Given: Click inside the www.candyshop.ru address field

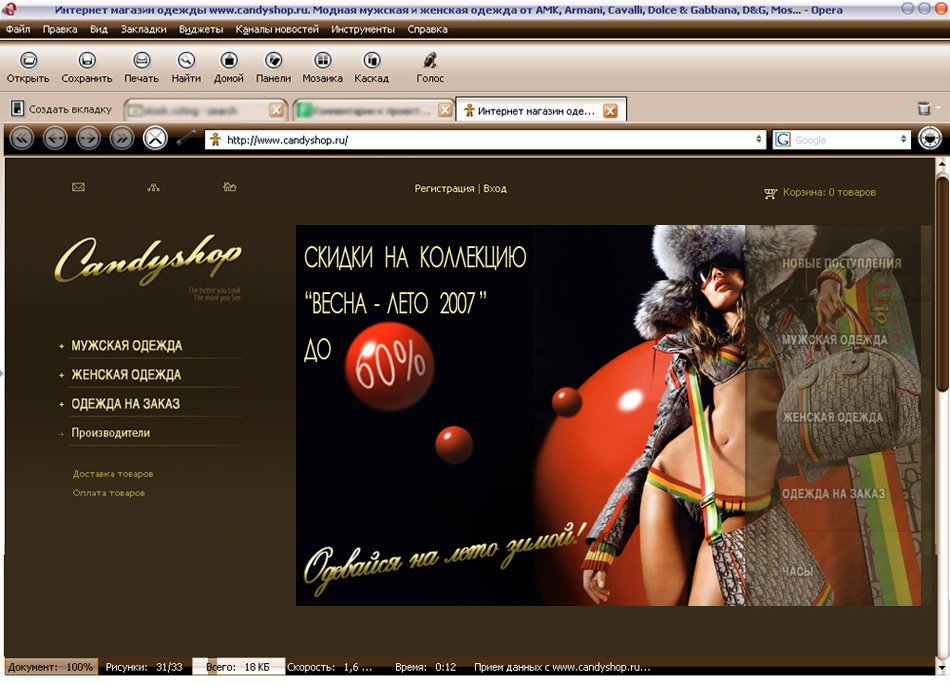Looking at the screenshot, I should tap(450, 140).
